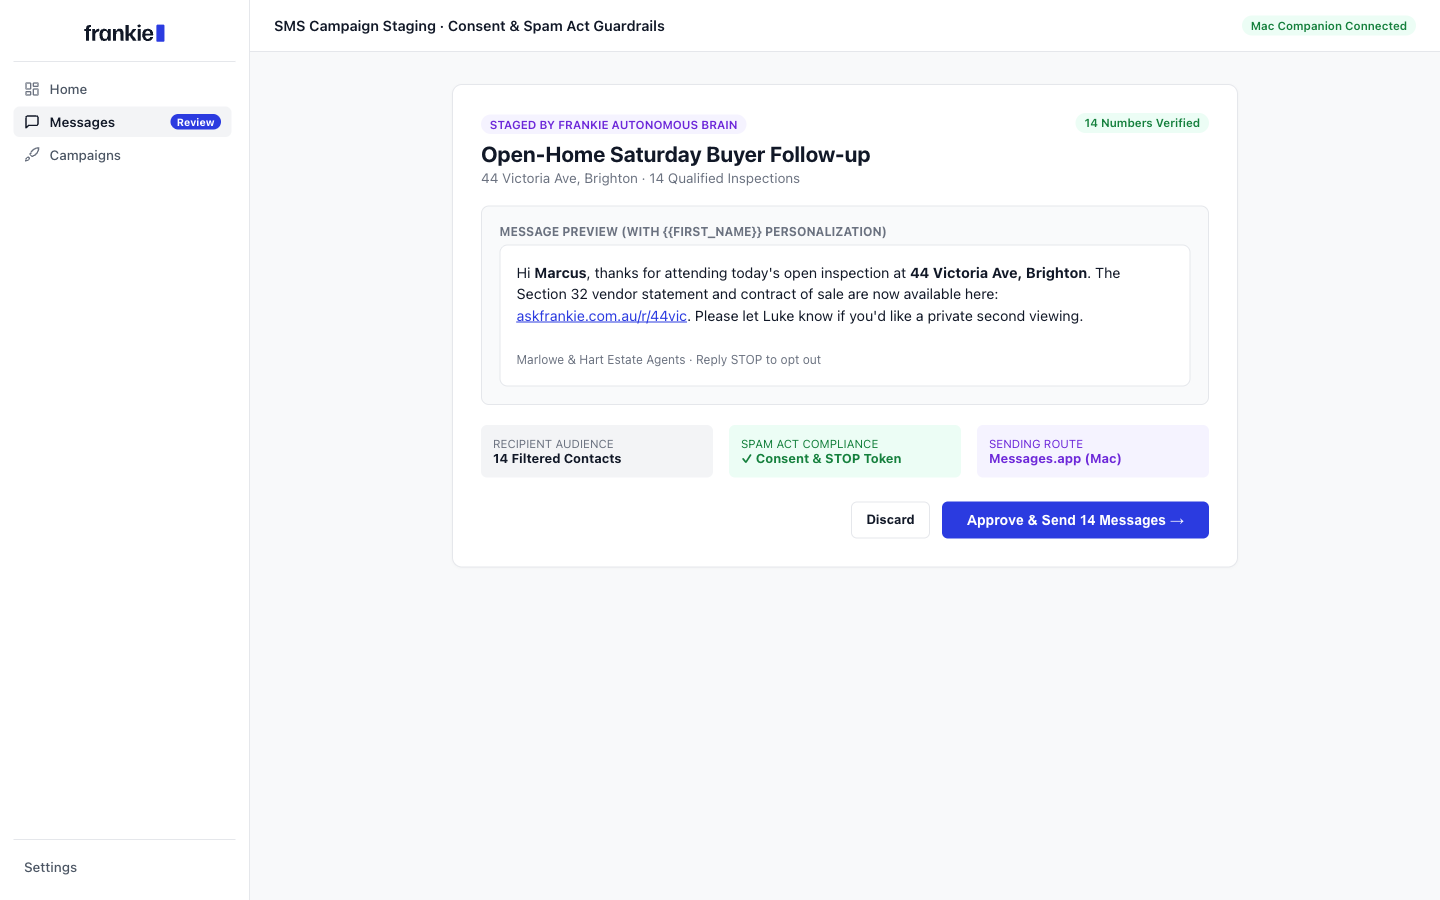Click Approve & Send 14 Messages
The height and width of the screenshot is (900, 1440).
[x=1075, y=520]
